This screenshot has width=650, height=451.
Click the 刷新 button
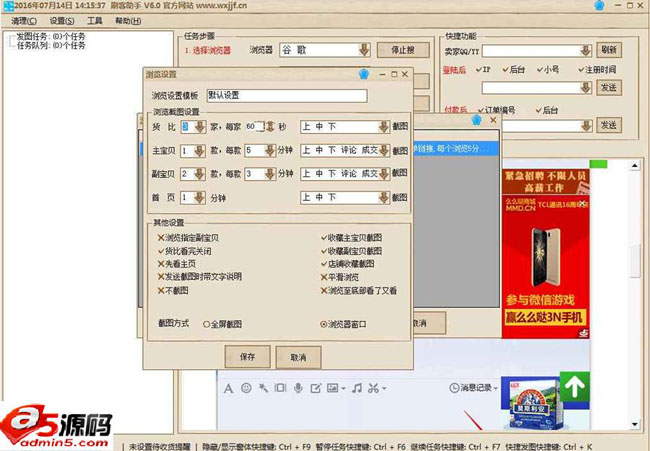(609, 50)
